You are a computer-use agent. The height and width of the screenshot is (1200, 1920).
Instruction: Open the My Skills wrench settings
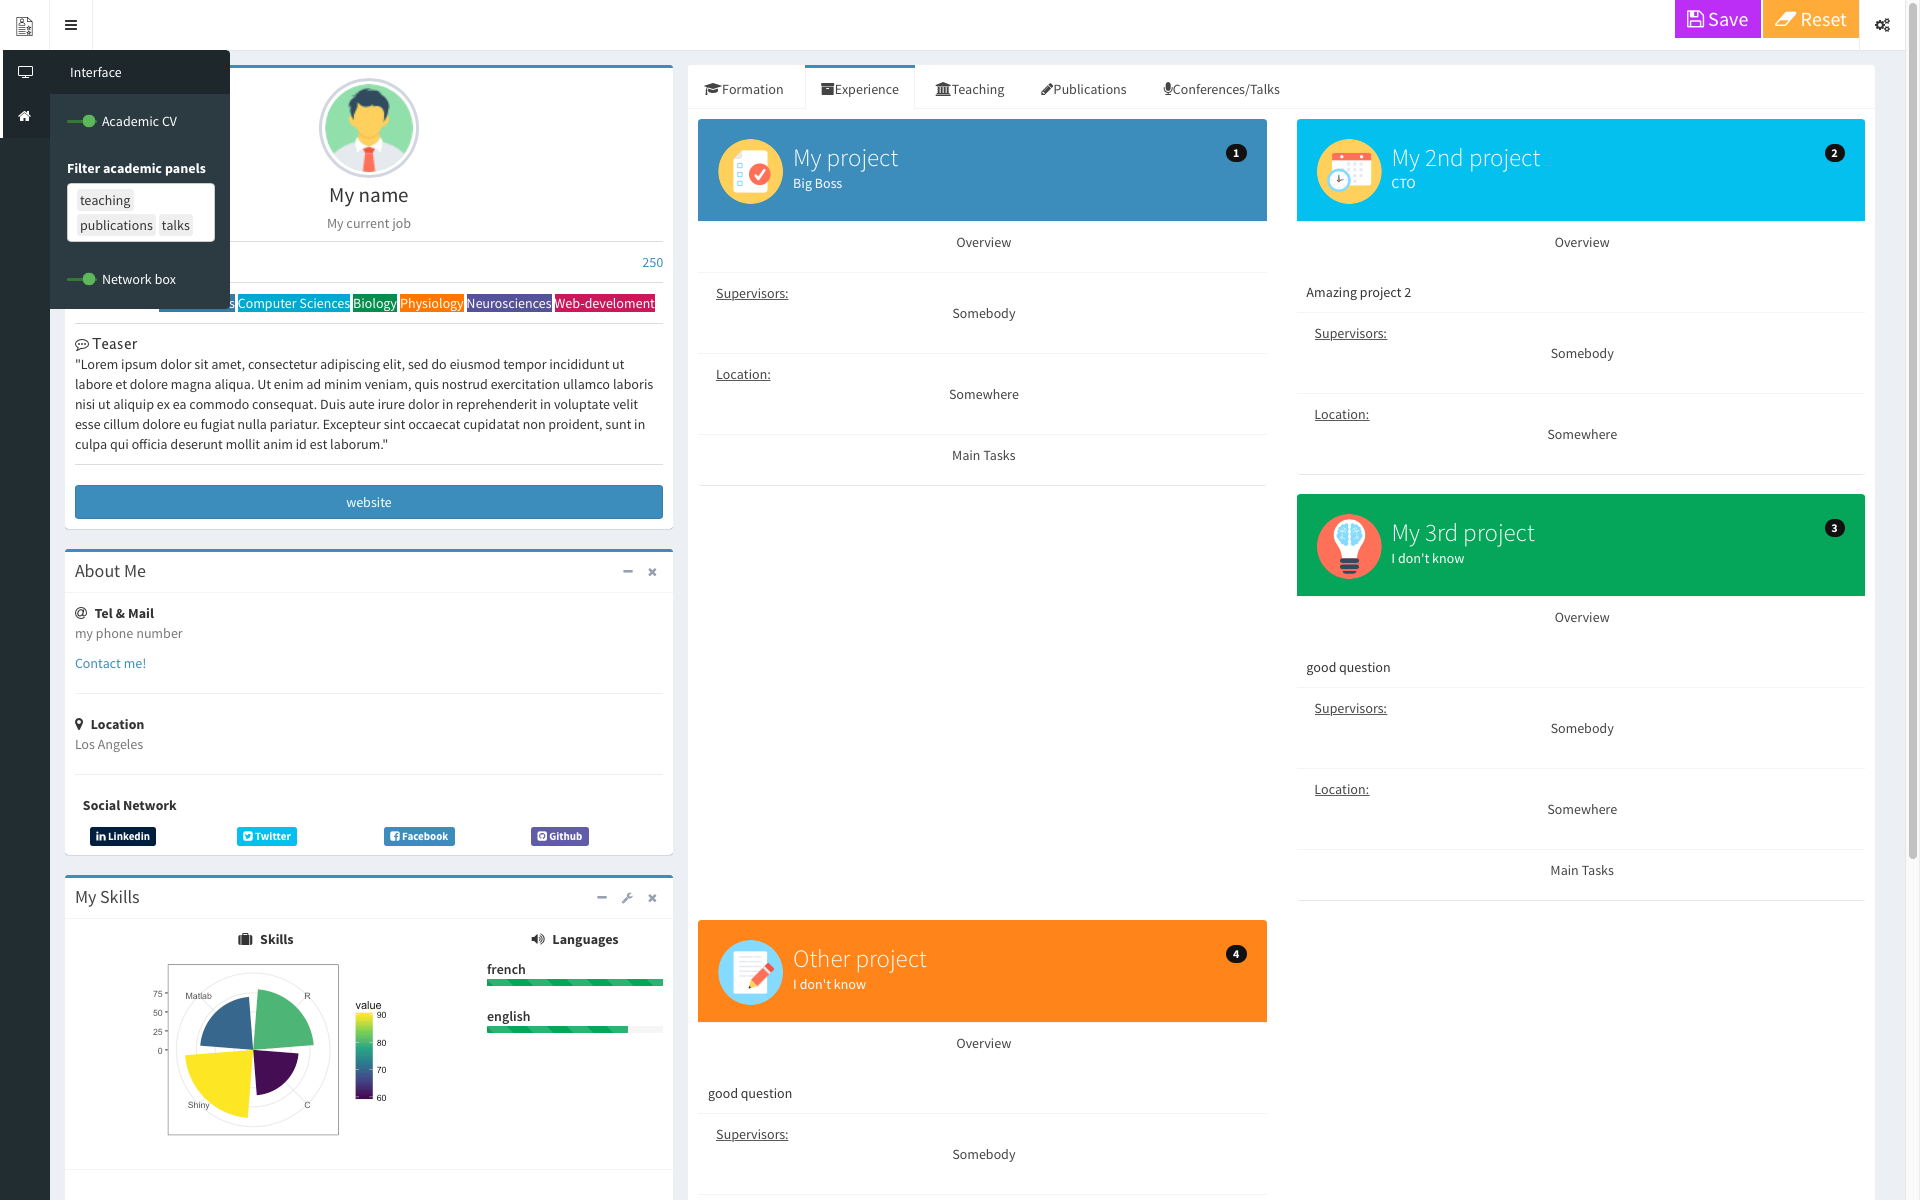[627, 898]
